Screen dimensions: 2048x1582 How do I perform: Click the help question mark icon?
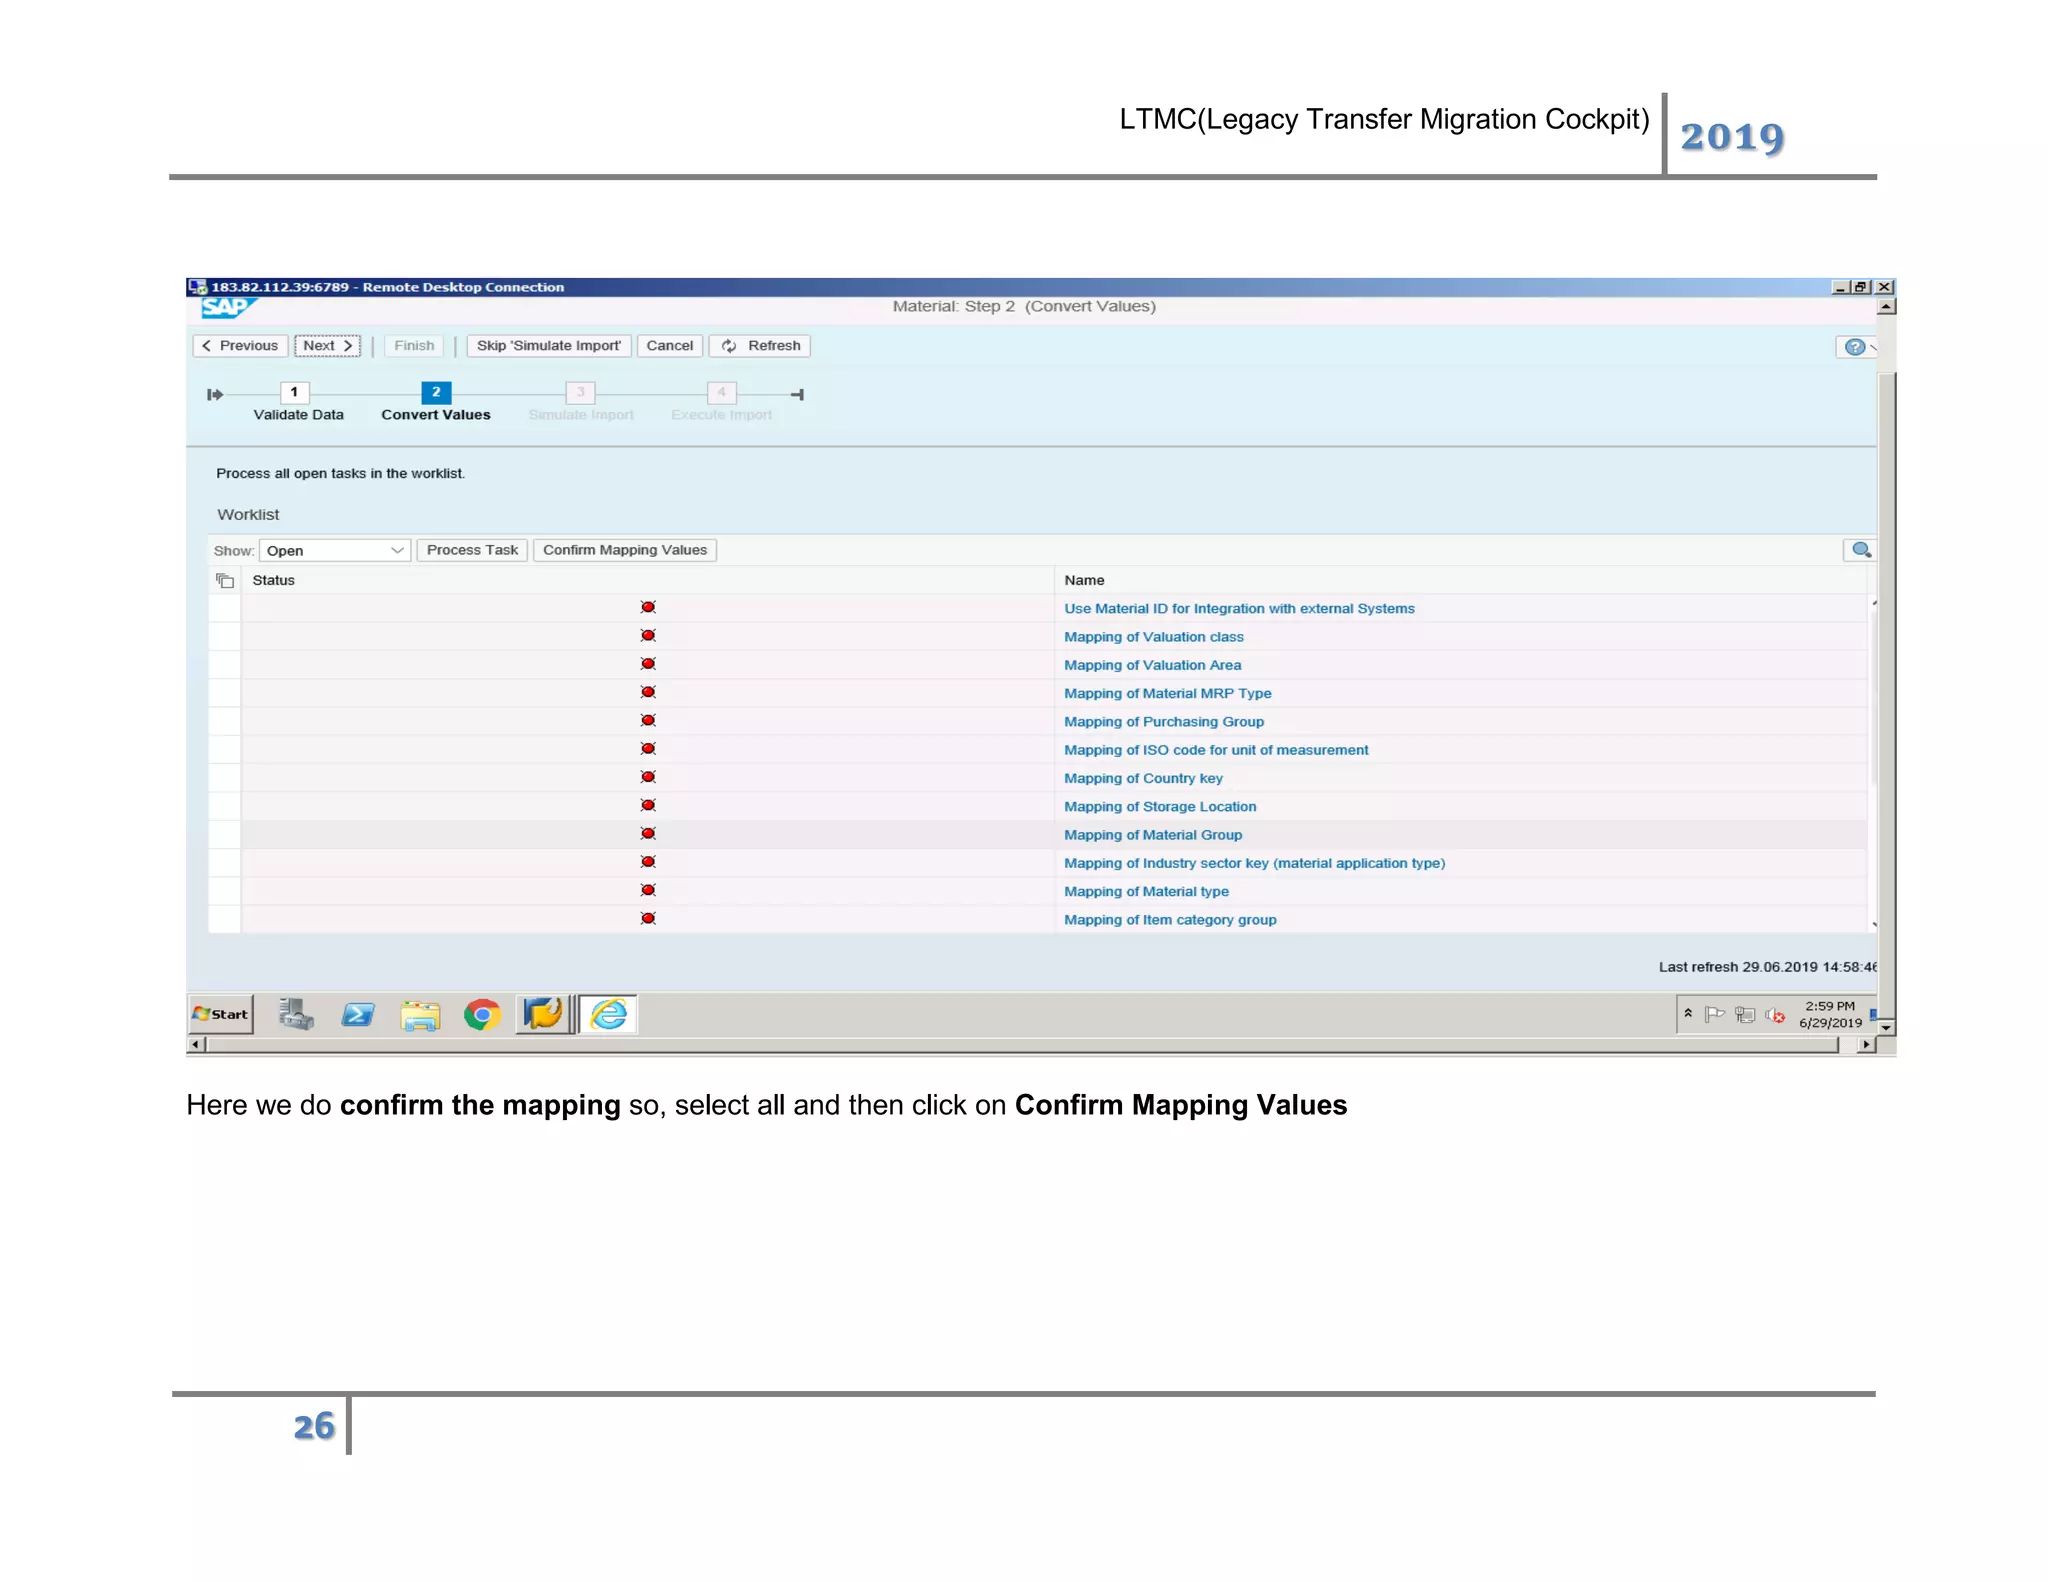pyautogui.click(x=1853, y=347)
